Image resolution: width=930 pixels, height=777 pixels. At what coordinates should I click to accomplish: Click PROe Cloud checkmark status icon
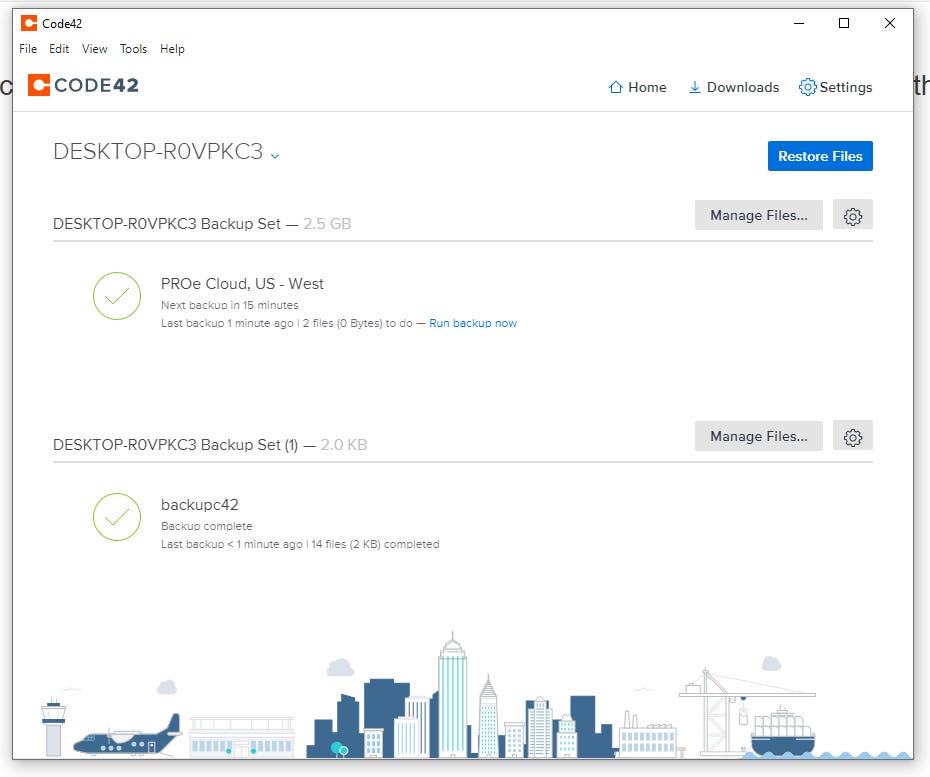click(x=117, y=296)
